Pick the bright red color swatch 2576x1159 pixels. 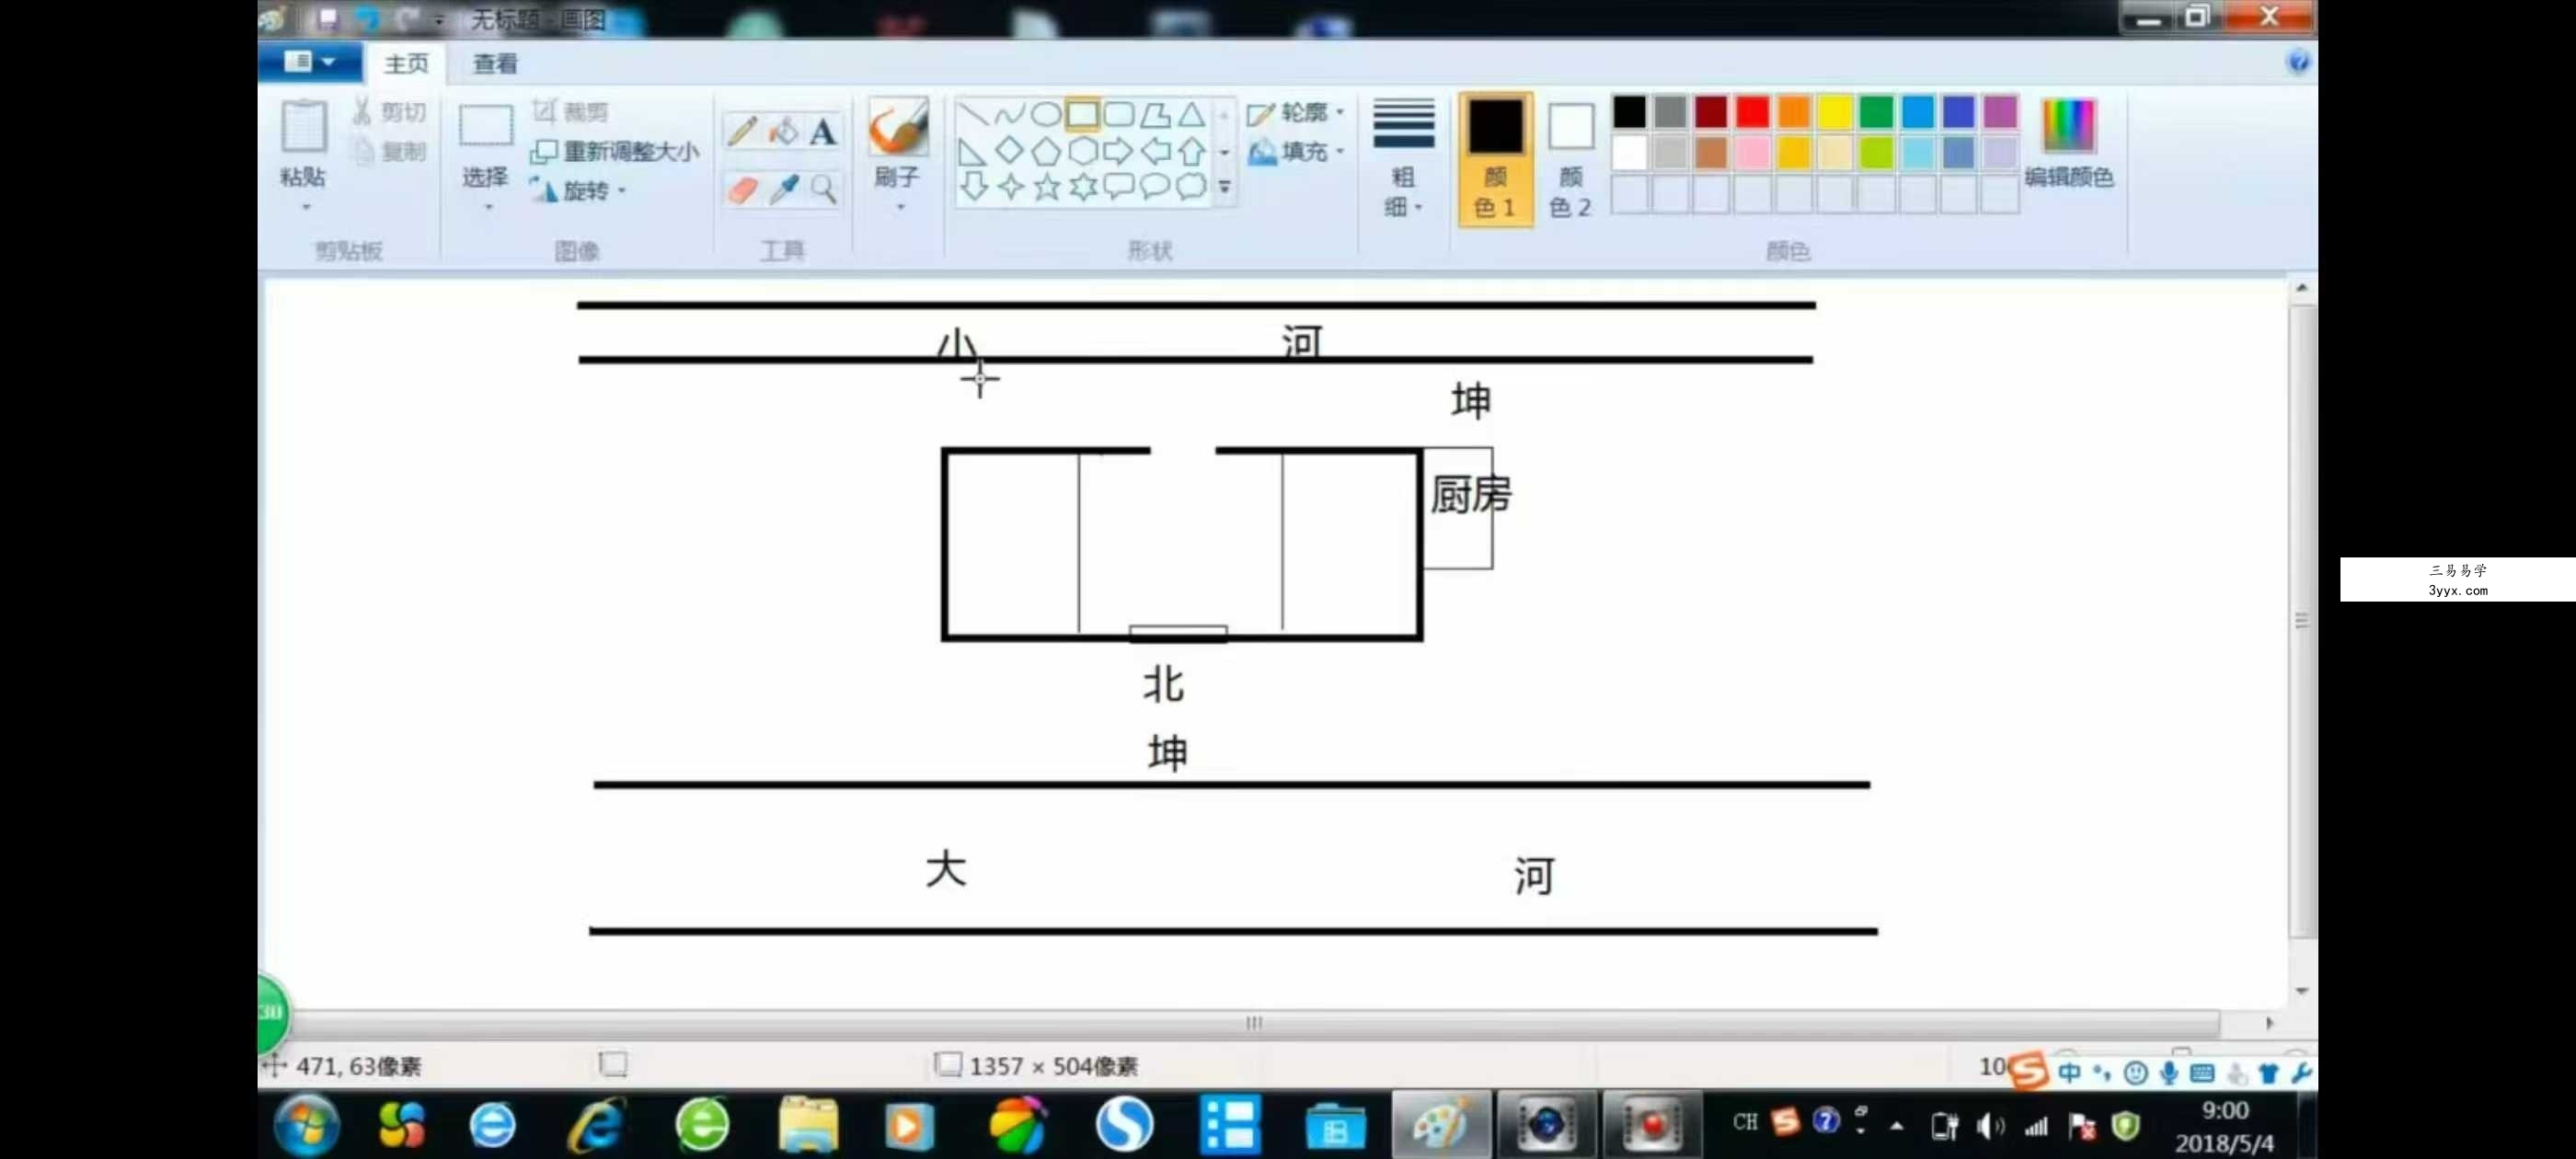point(1752,113)
